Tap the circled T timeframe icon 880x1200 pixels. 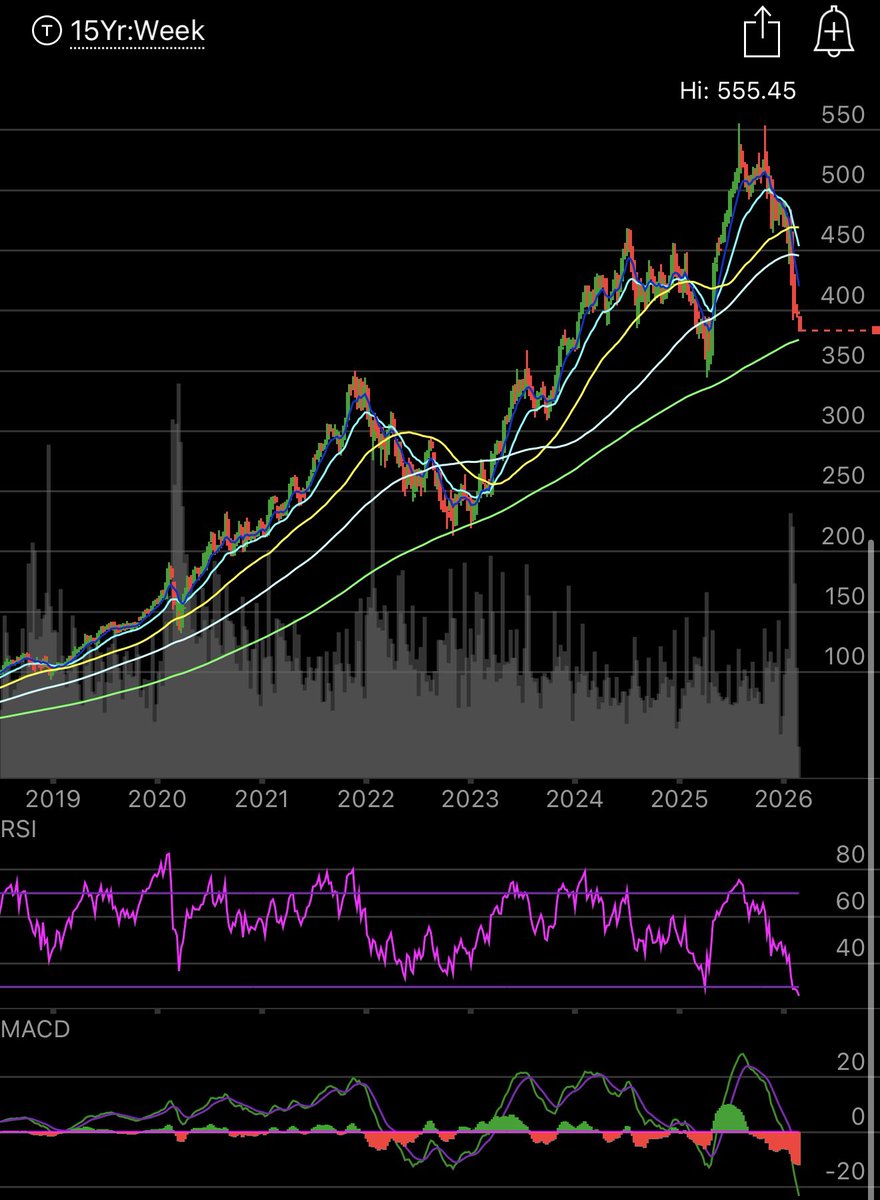pos(45,31)
